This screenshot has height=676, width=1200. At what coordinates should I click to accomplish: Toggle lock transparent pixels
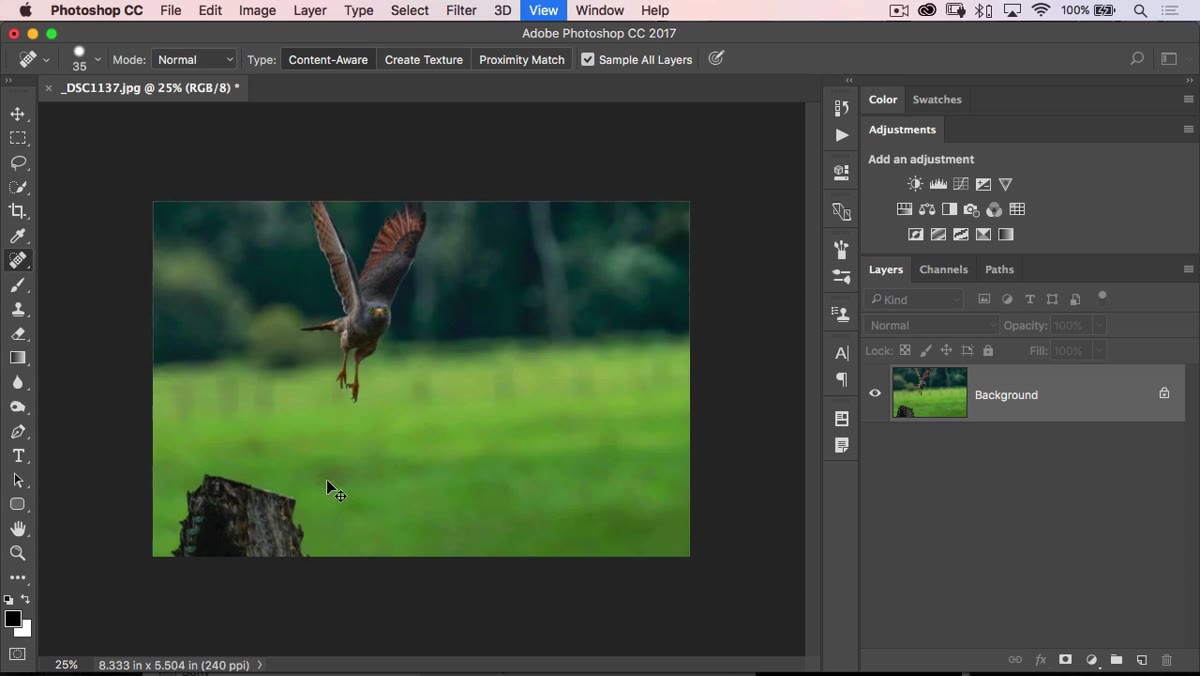click(905, 351)
